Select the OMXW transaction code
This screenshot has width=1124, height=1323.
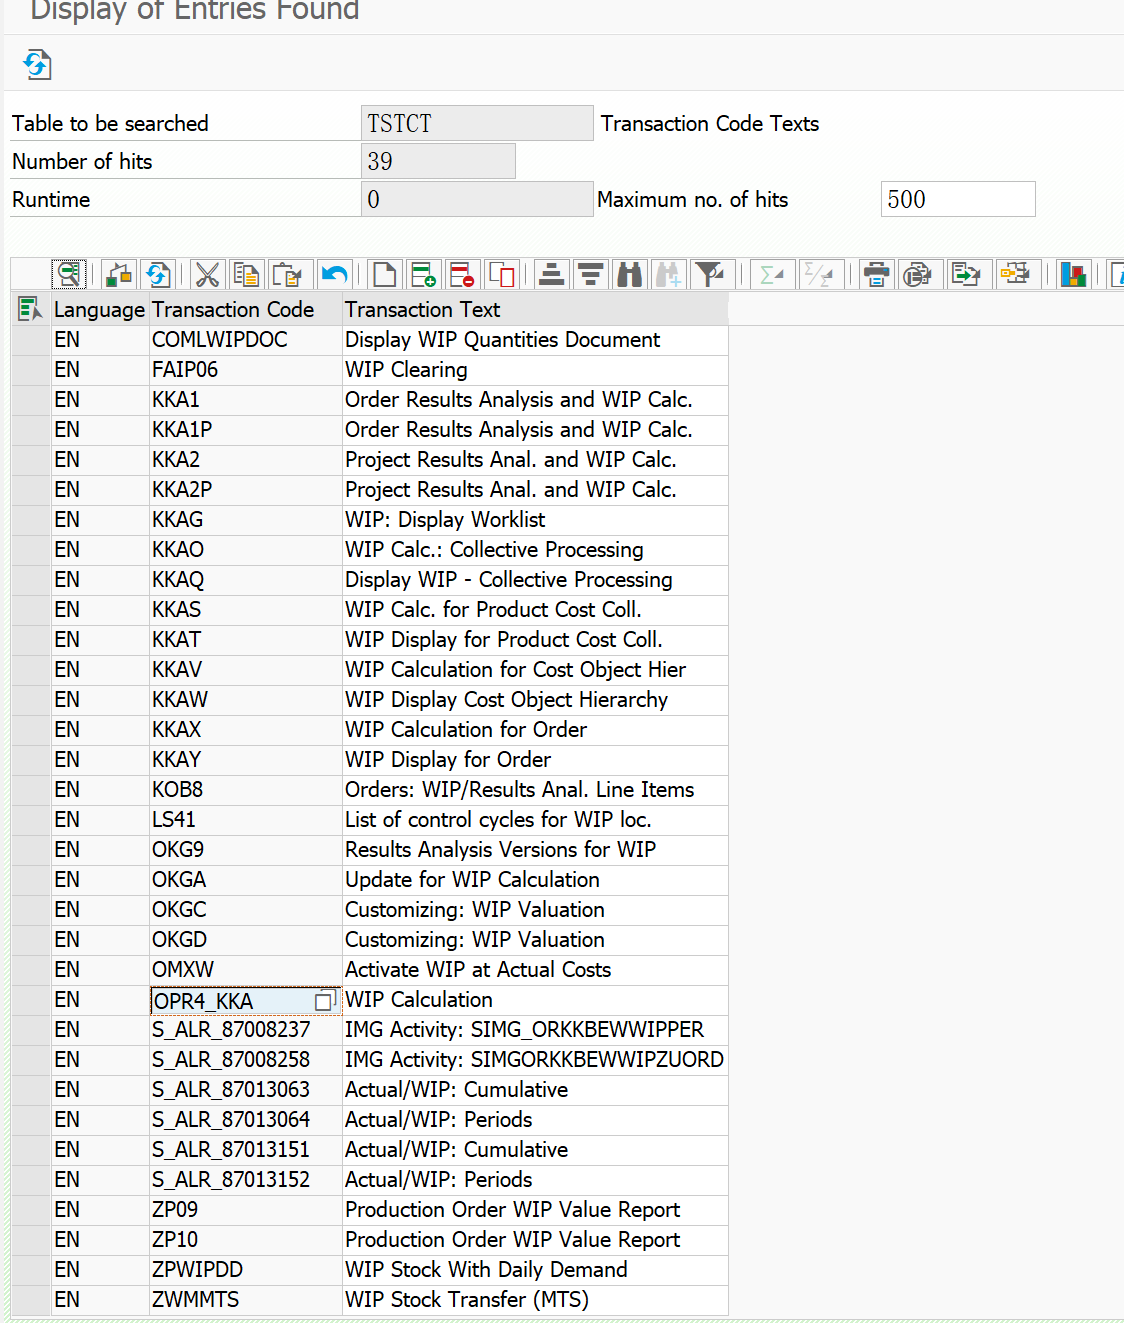(x=246, y=970)
